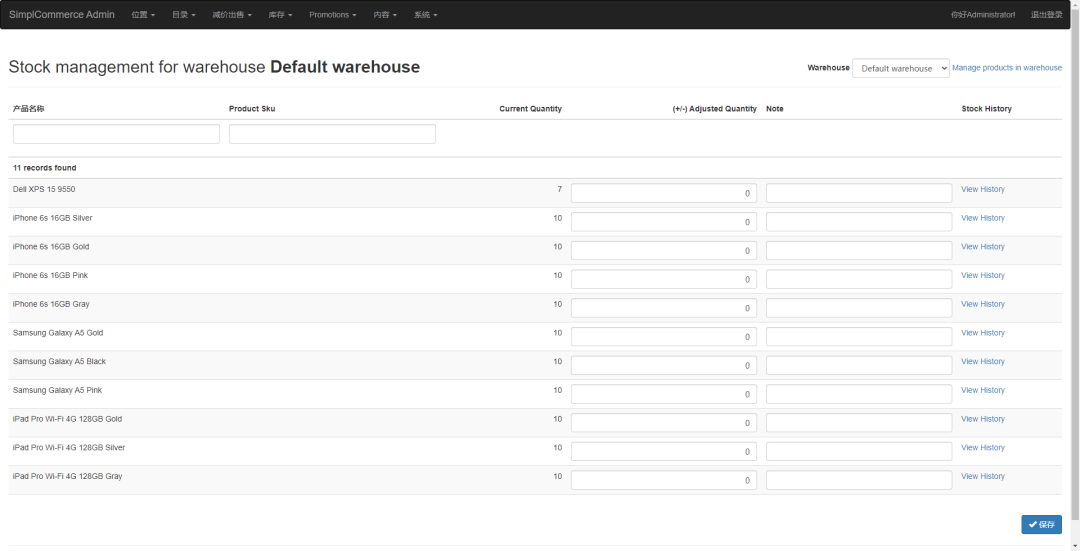View History for iPhone 6s 16GB Gray

coord(983,304)
